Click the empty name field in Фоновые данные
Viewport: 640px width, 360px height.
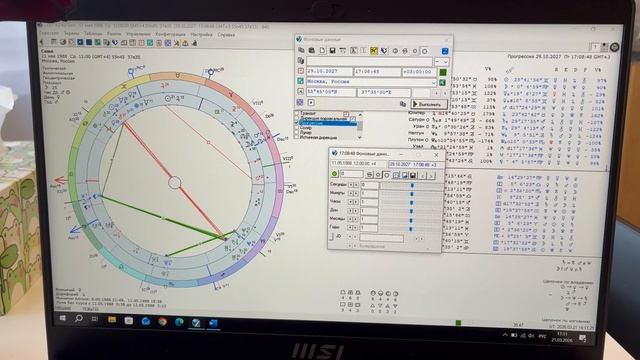[370, 61]
